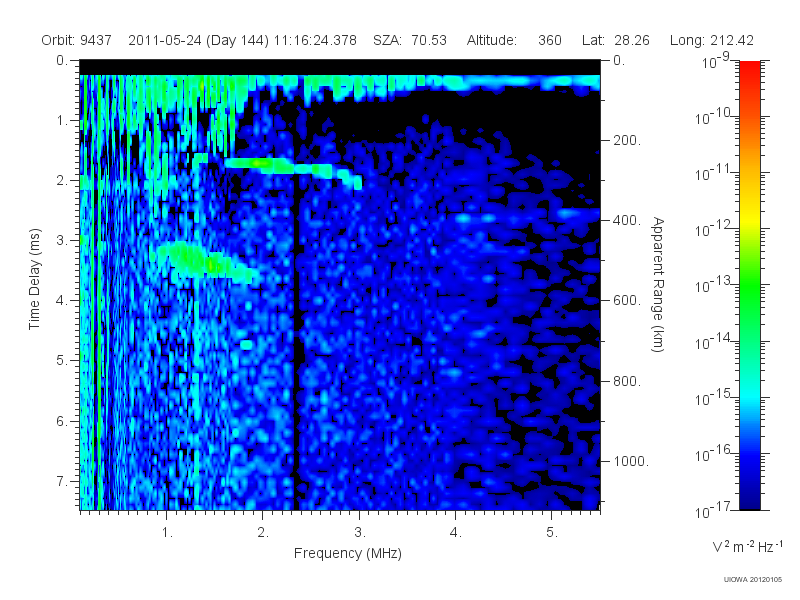Click the 'Lat: 28.26' text
The image size is (800, 600).
coord(616,40)
